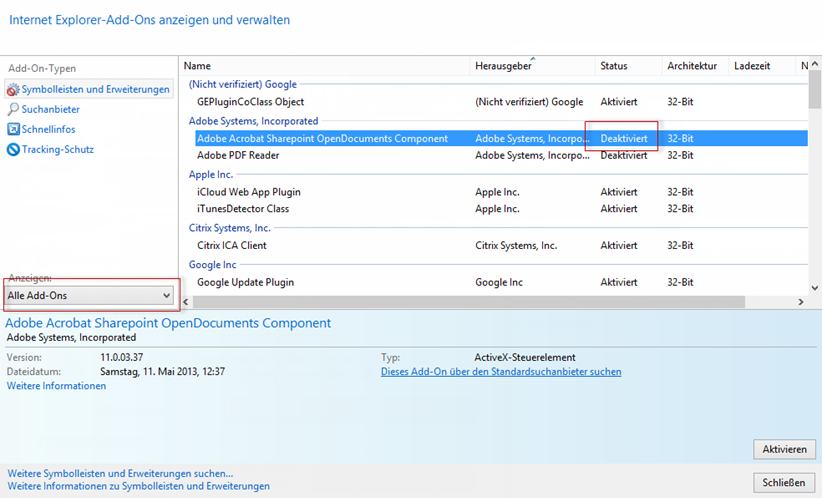
Task: Open Weitere Informationen zu Symbolleisten und Erweiterungen
Action: (x=138, y=486)
